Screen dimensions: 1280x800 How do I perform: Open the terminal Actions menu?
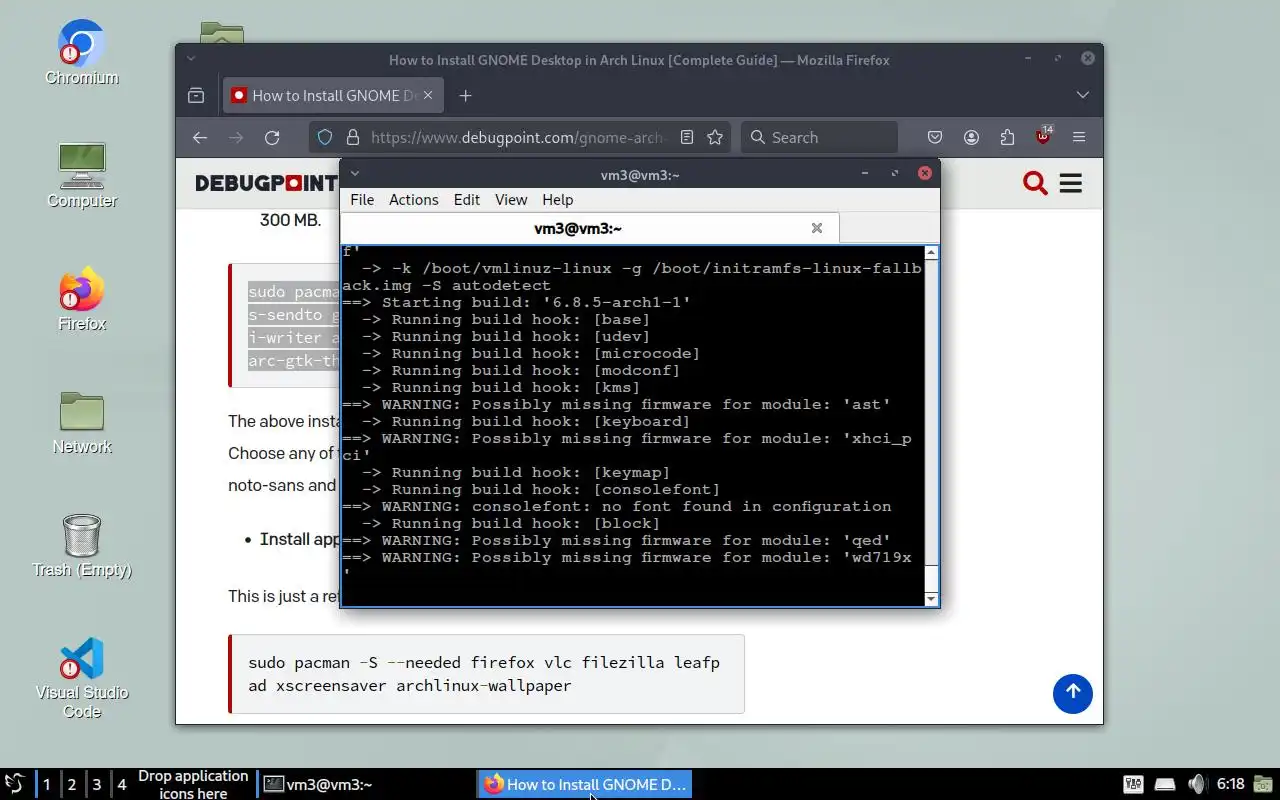414,200
